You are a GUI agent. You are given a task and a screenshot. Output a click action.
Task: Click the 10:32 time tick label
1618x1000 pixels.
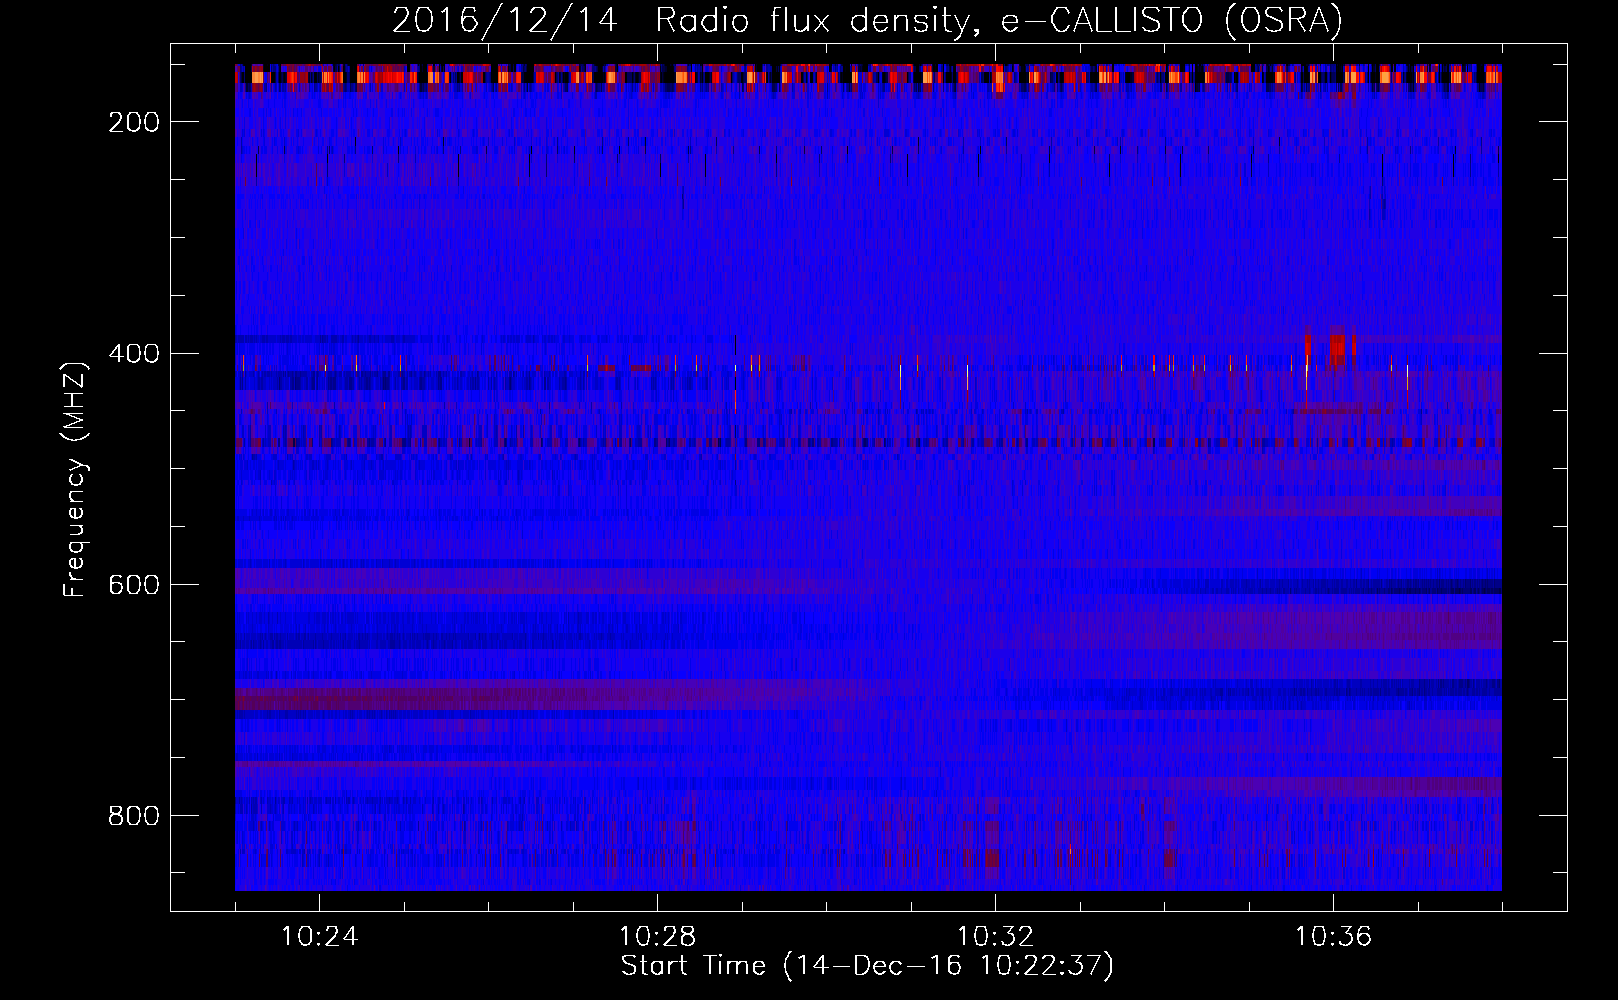(995, 937)
